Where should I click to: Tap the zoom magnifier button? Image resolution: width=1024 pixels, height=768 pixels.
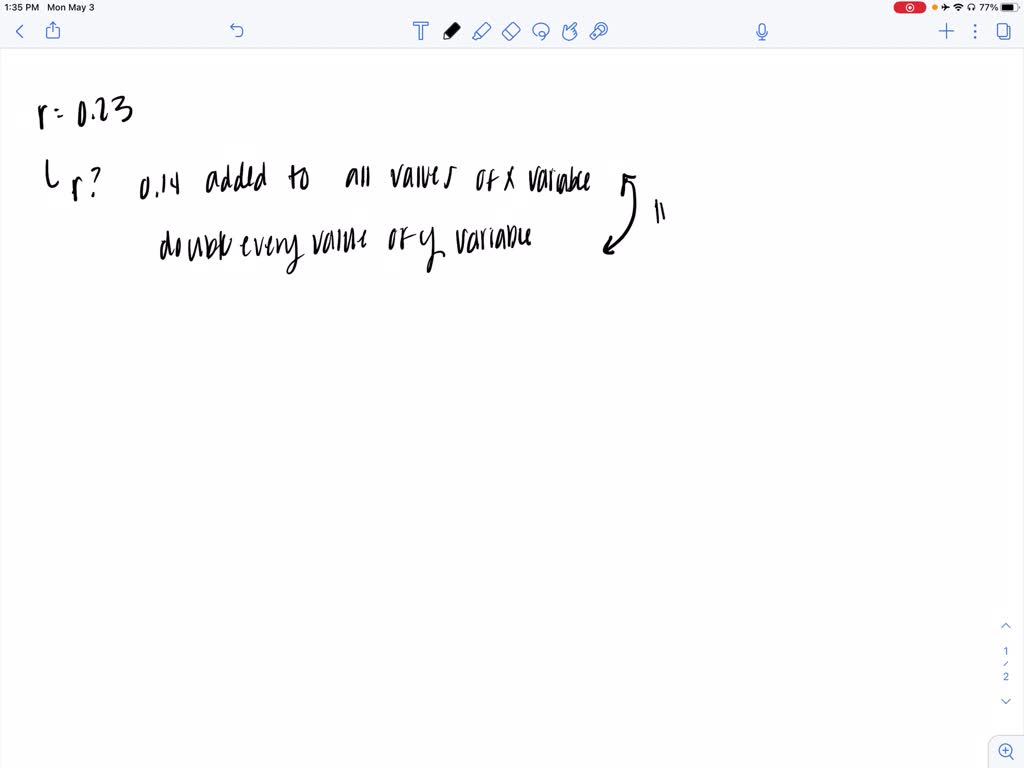click(1006, 752)
